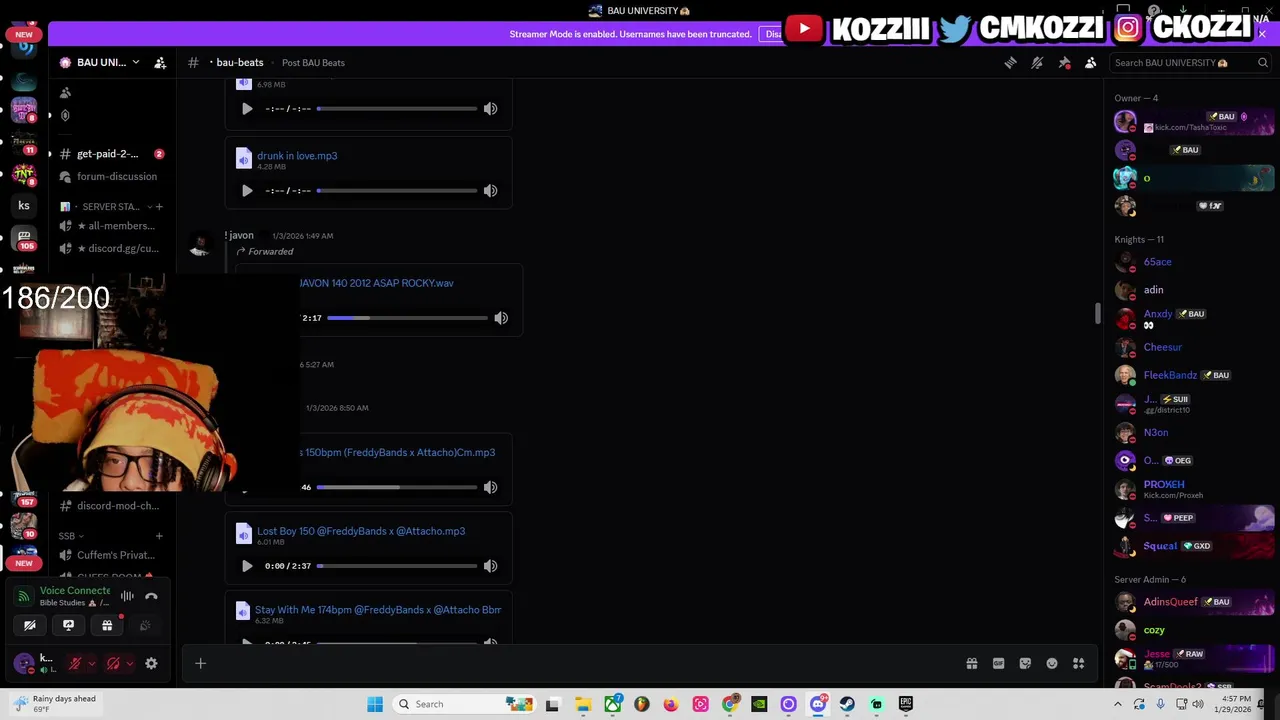The image size is (1280, 720).
Task: Open the JAVON 140 2012 ASAP ROCKY.wav link
Action: [376, 283]
